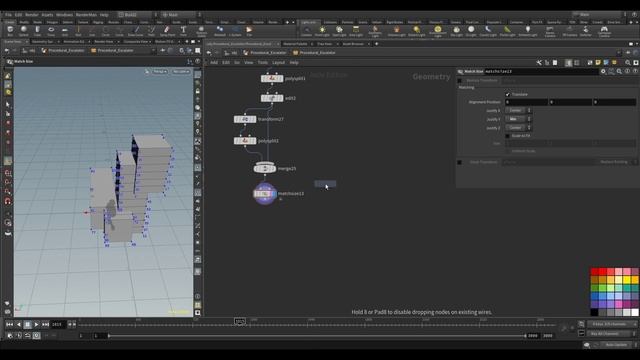Viewport: 640px width, 360px height.
Task: Enable the Scale to Fit checkbox
Action: (508, 136)
